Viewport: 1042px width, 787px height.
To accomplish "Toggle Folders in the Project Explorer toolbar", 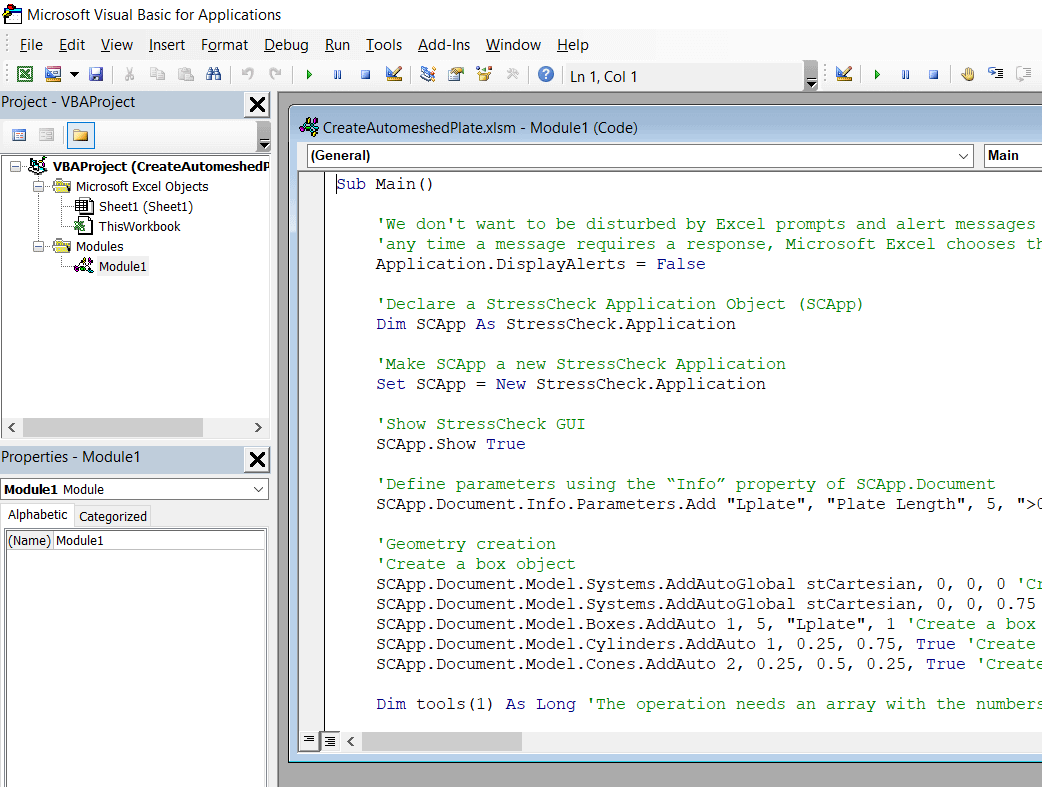I will pos(80,135).
